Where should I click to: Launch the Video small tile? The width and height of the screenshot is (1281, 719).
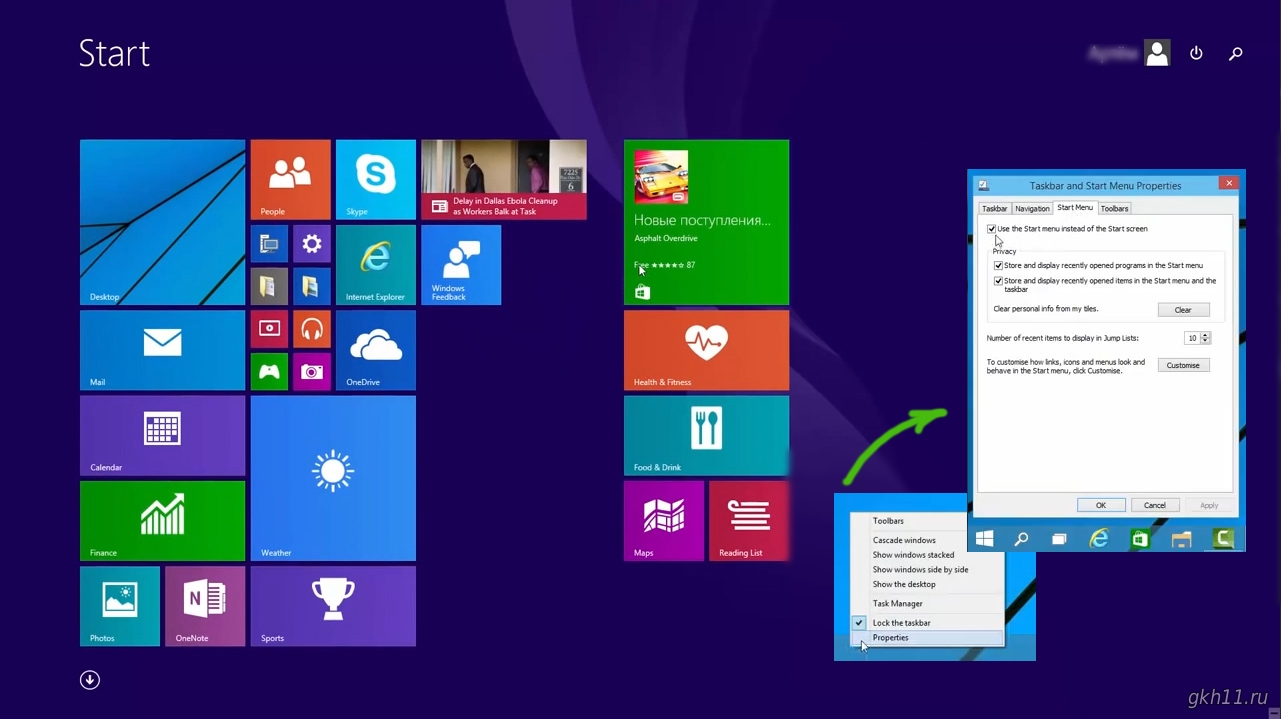click(269, 329)
